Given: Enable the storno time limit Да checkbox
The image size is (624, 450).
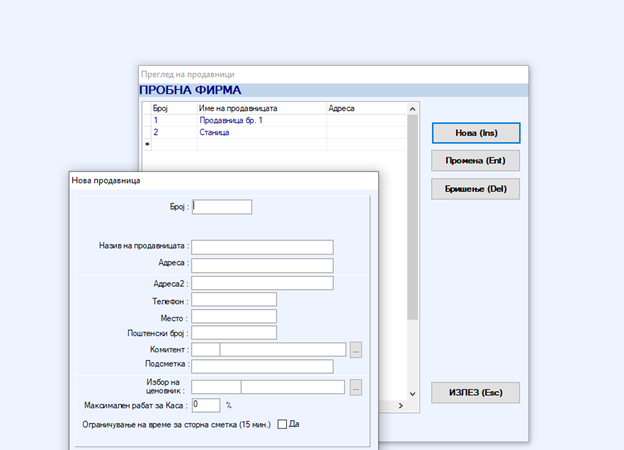Looking at the screenshot, I should coord(282,424).
